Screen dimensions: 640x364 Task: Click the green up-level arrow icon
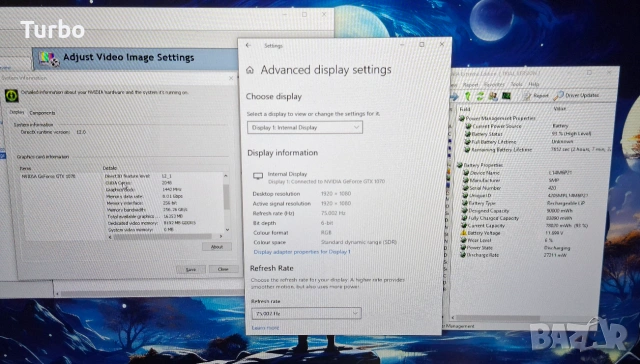click(468, 96)
